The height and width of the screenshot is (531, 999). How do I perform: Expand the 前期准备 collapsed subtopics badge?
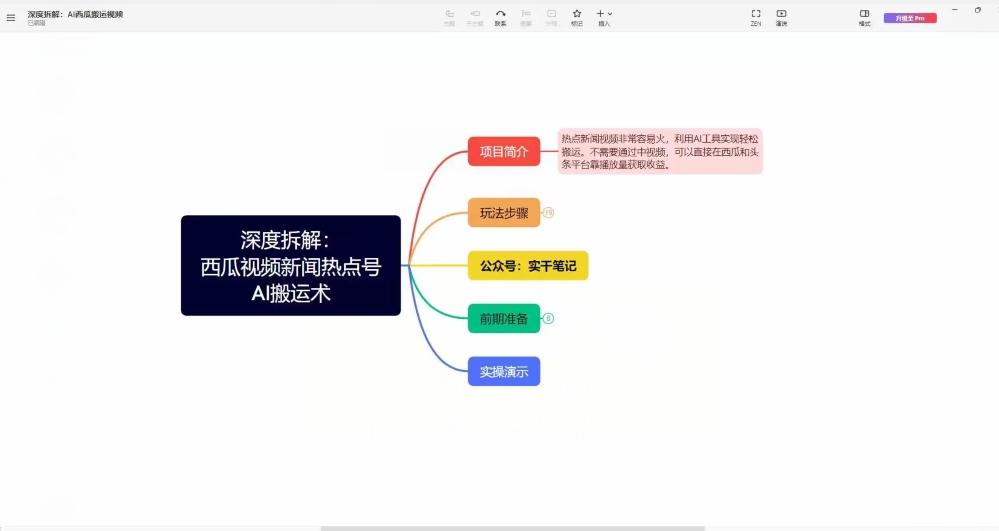[x=548, y=319]
